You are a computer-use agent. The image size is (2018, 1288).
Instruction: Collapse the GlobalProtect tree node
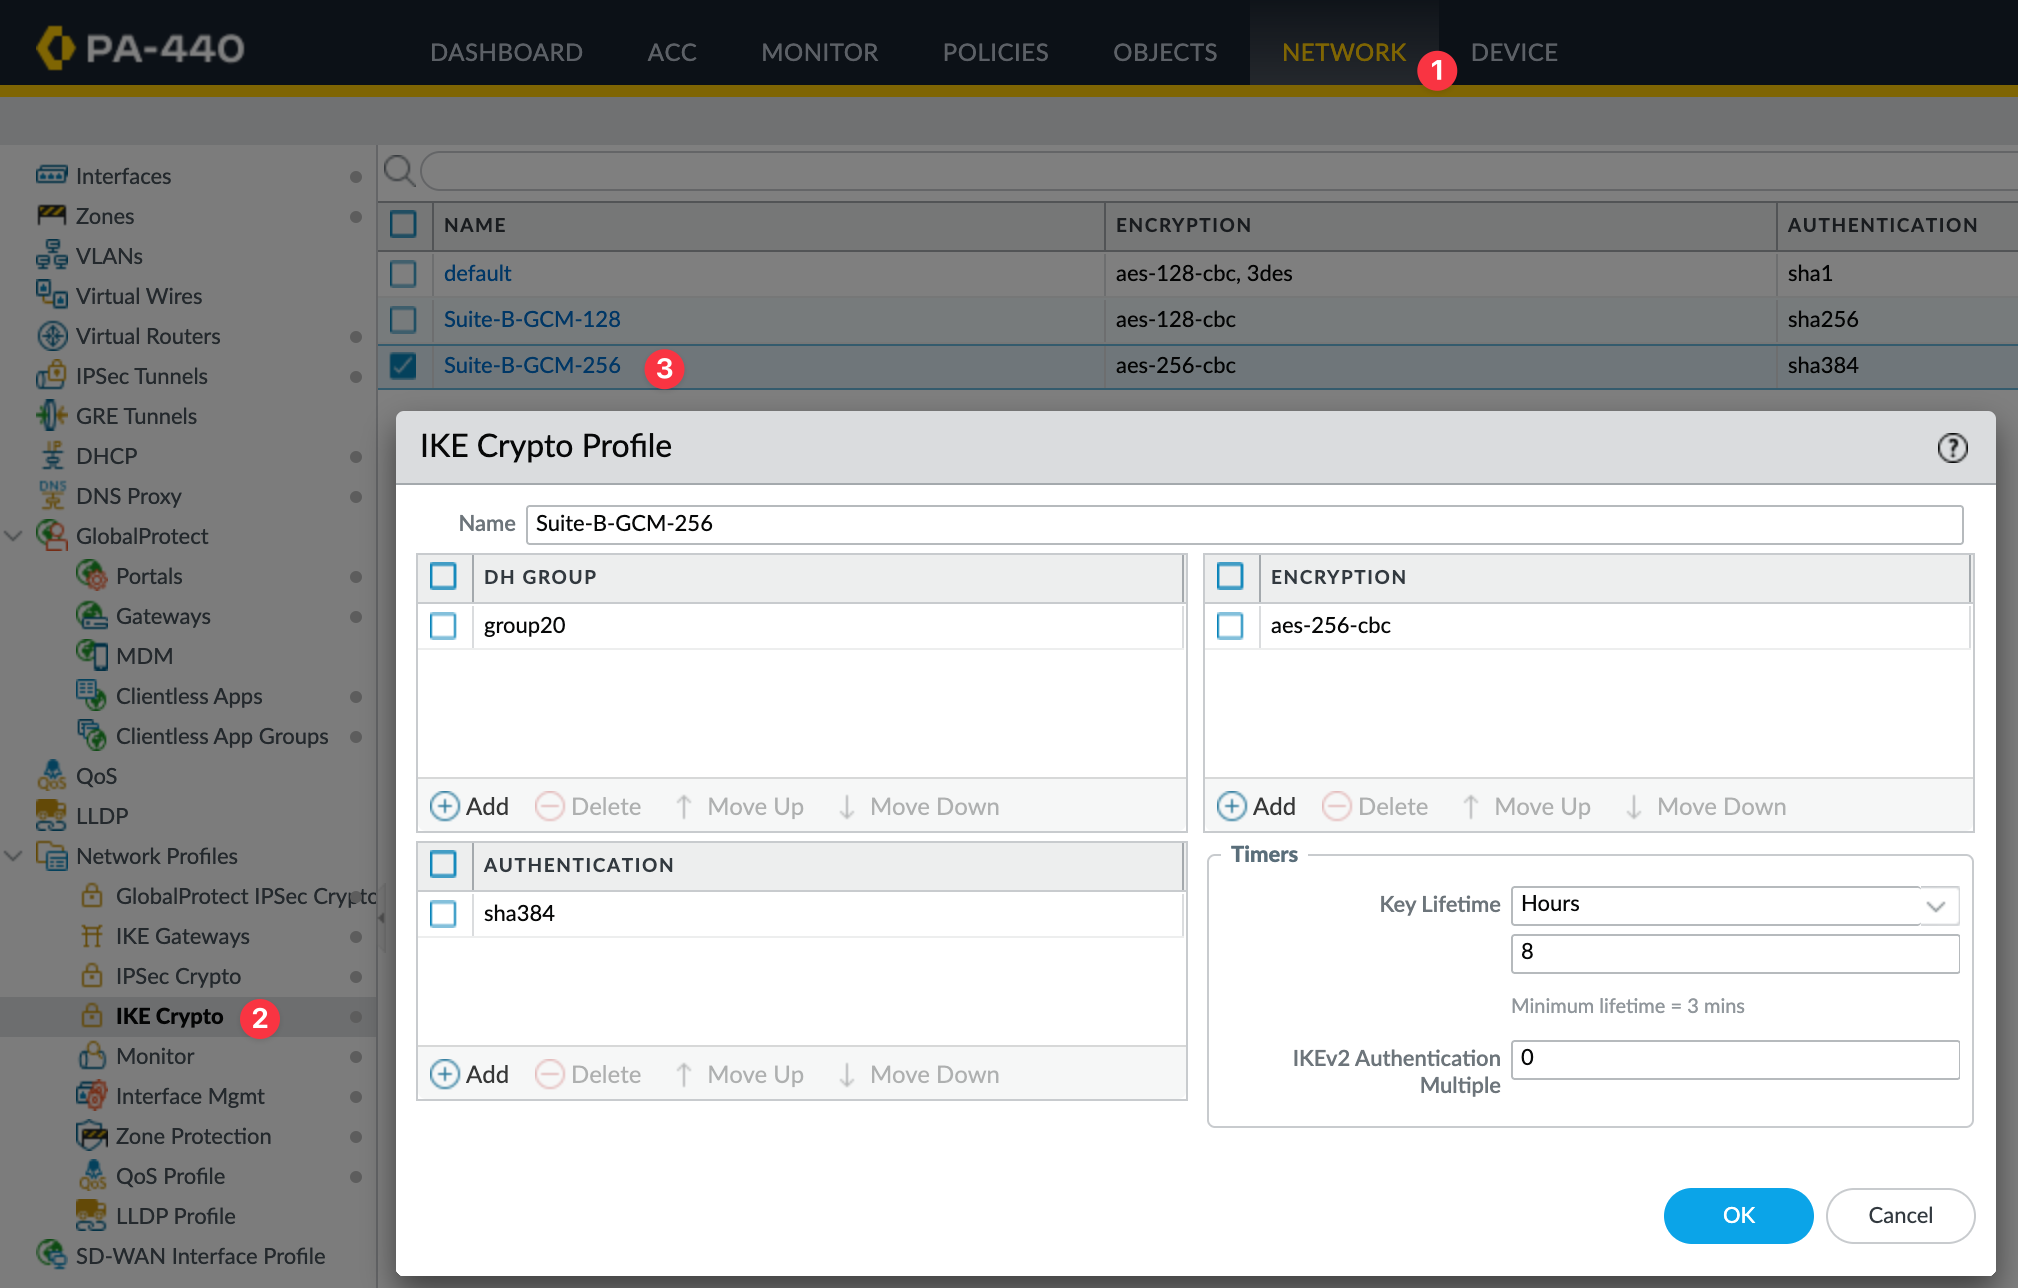click(x=14, y=536)
